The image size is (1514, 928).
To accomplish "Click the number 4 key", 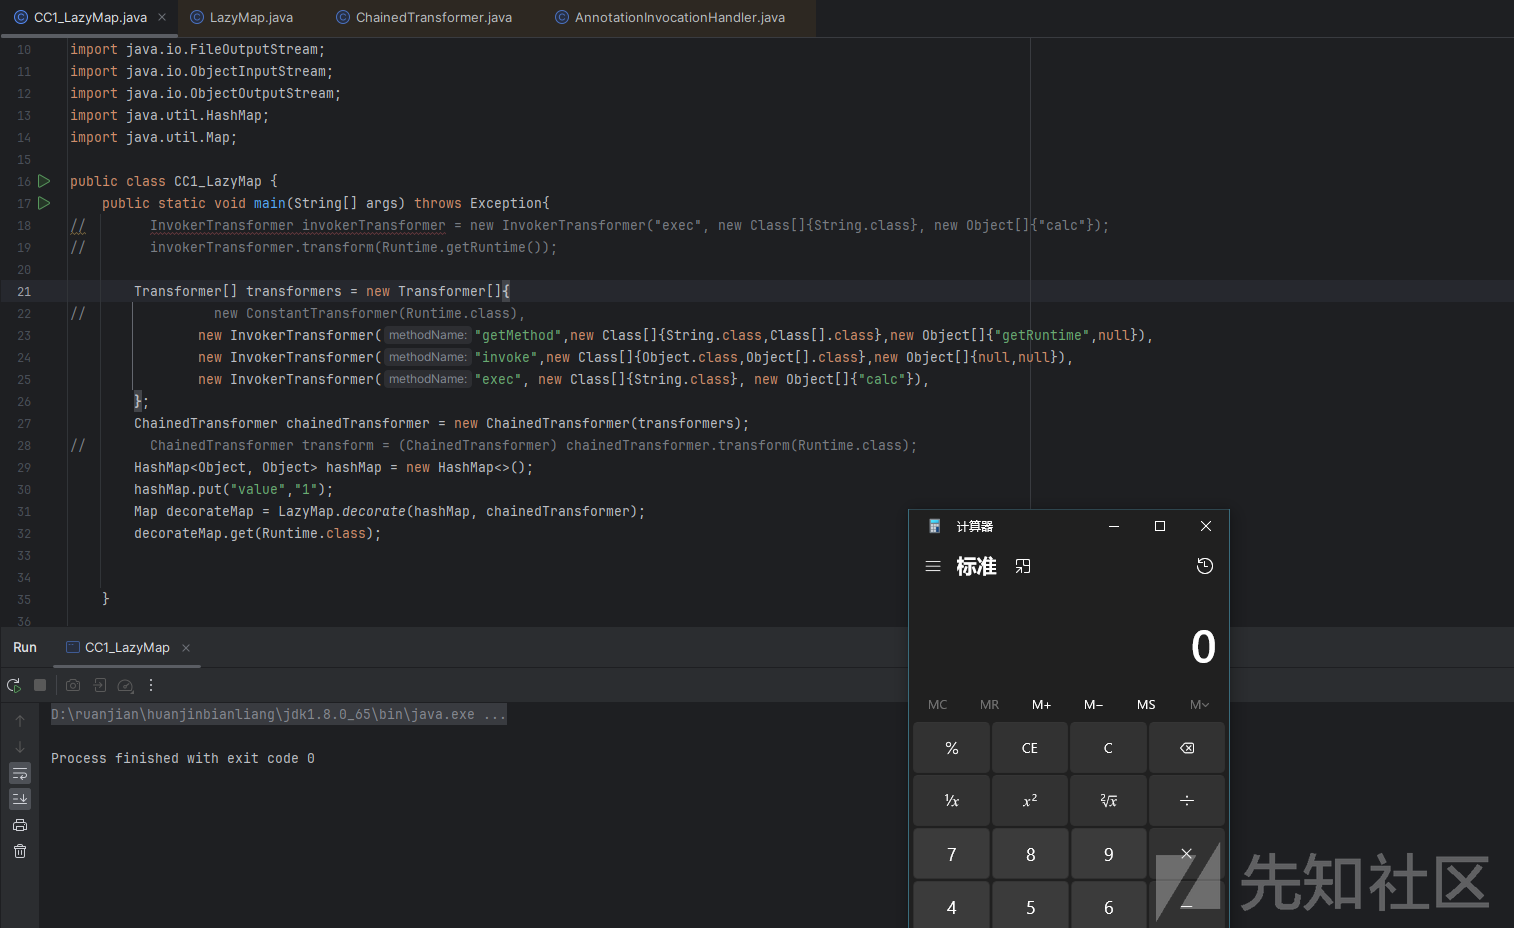I will click(952, 905).
